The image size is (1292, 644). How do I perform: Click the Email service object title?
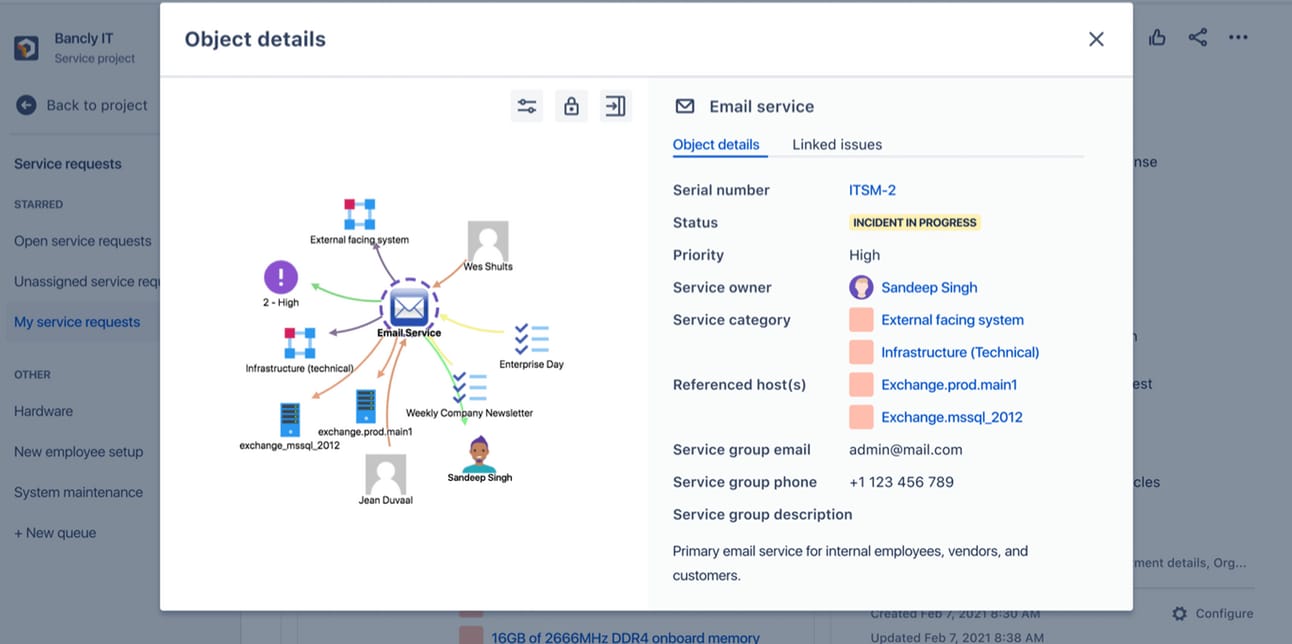(x=762, y=106)
